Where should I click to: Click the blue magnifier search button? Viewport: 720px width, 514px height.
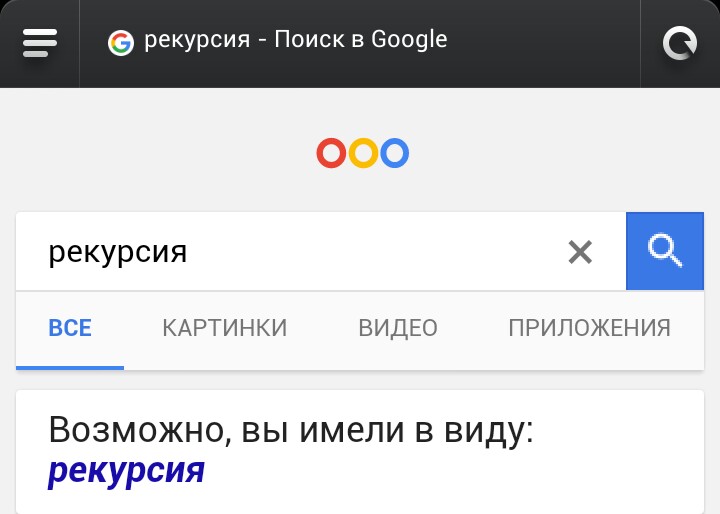point(665,251)
